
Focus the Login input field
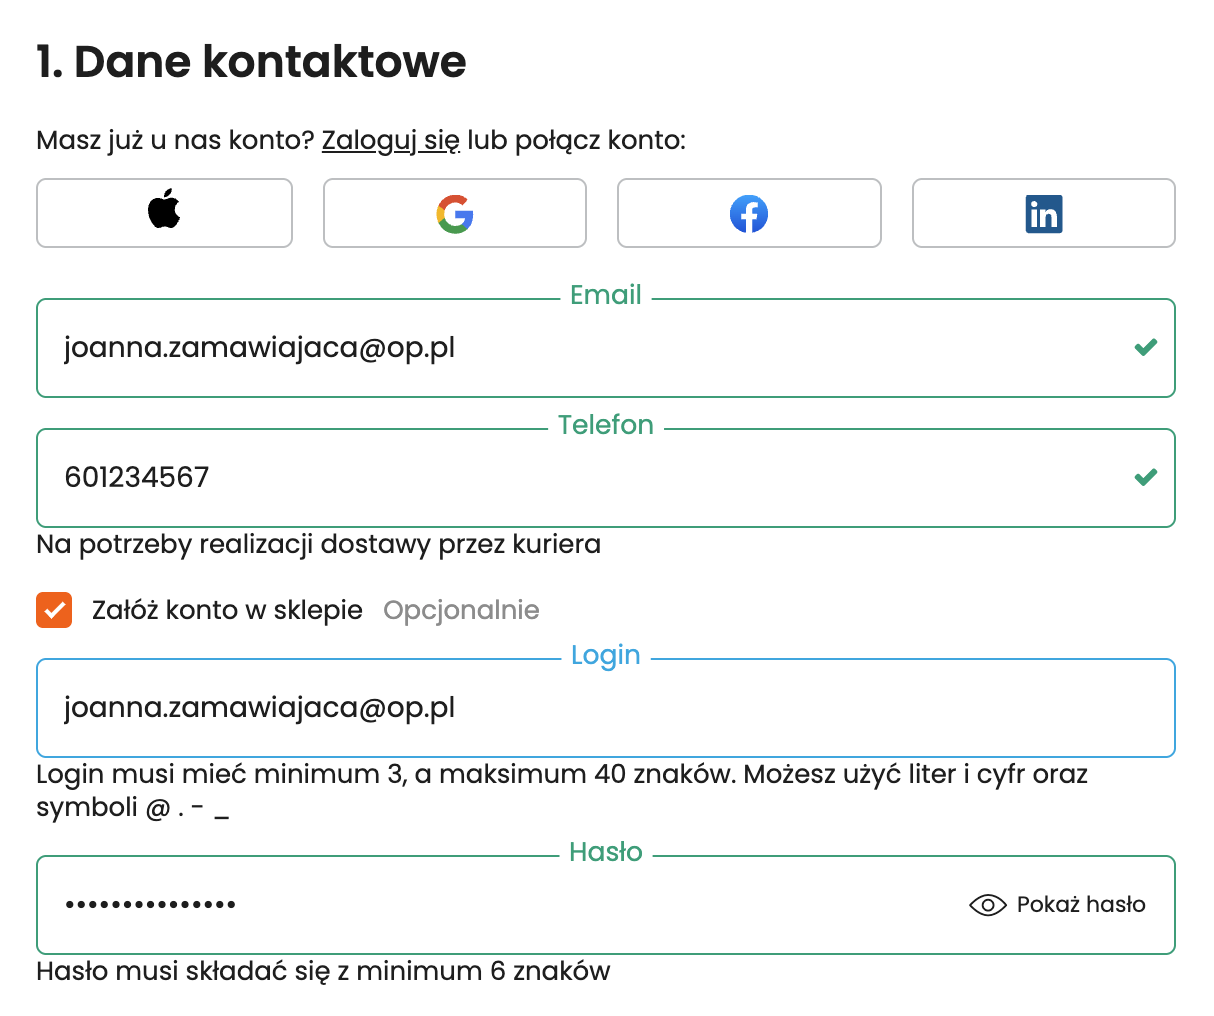[600, 708]
